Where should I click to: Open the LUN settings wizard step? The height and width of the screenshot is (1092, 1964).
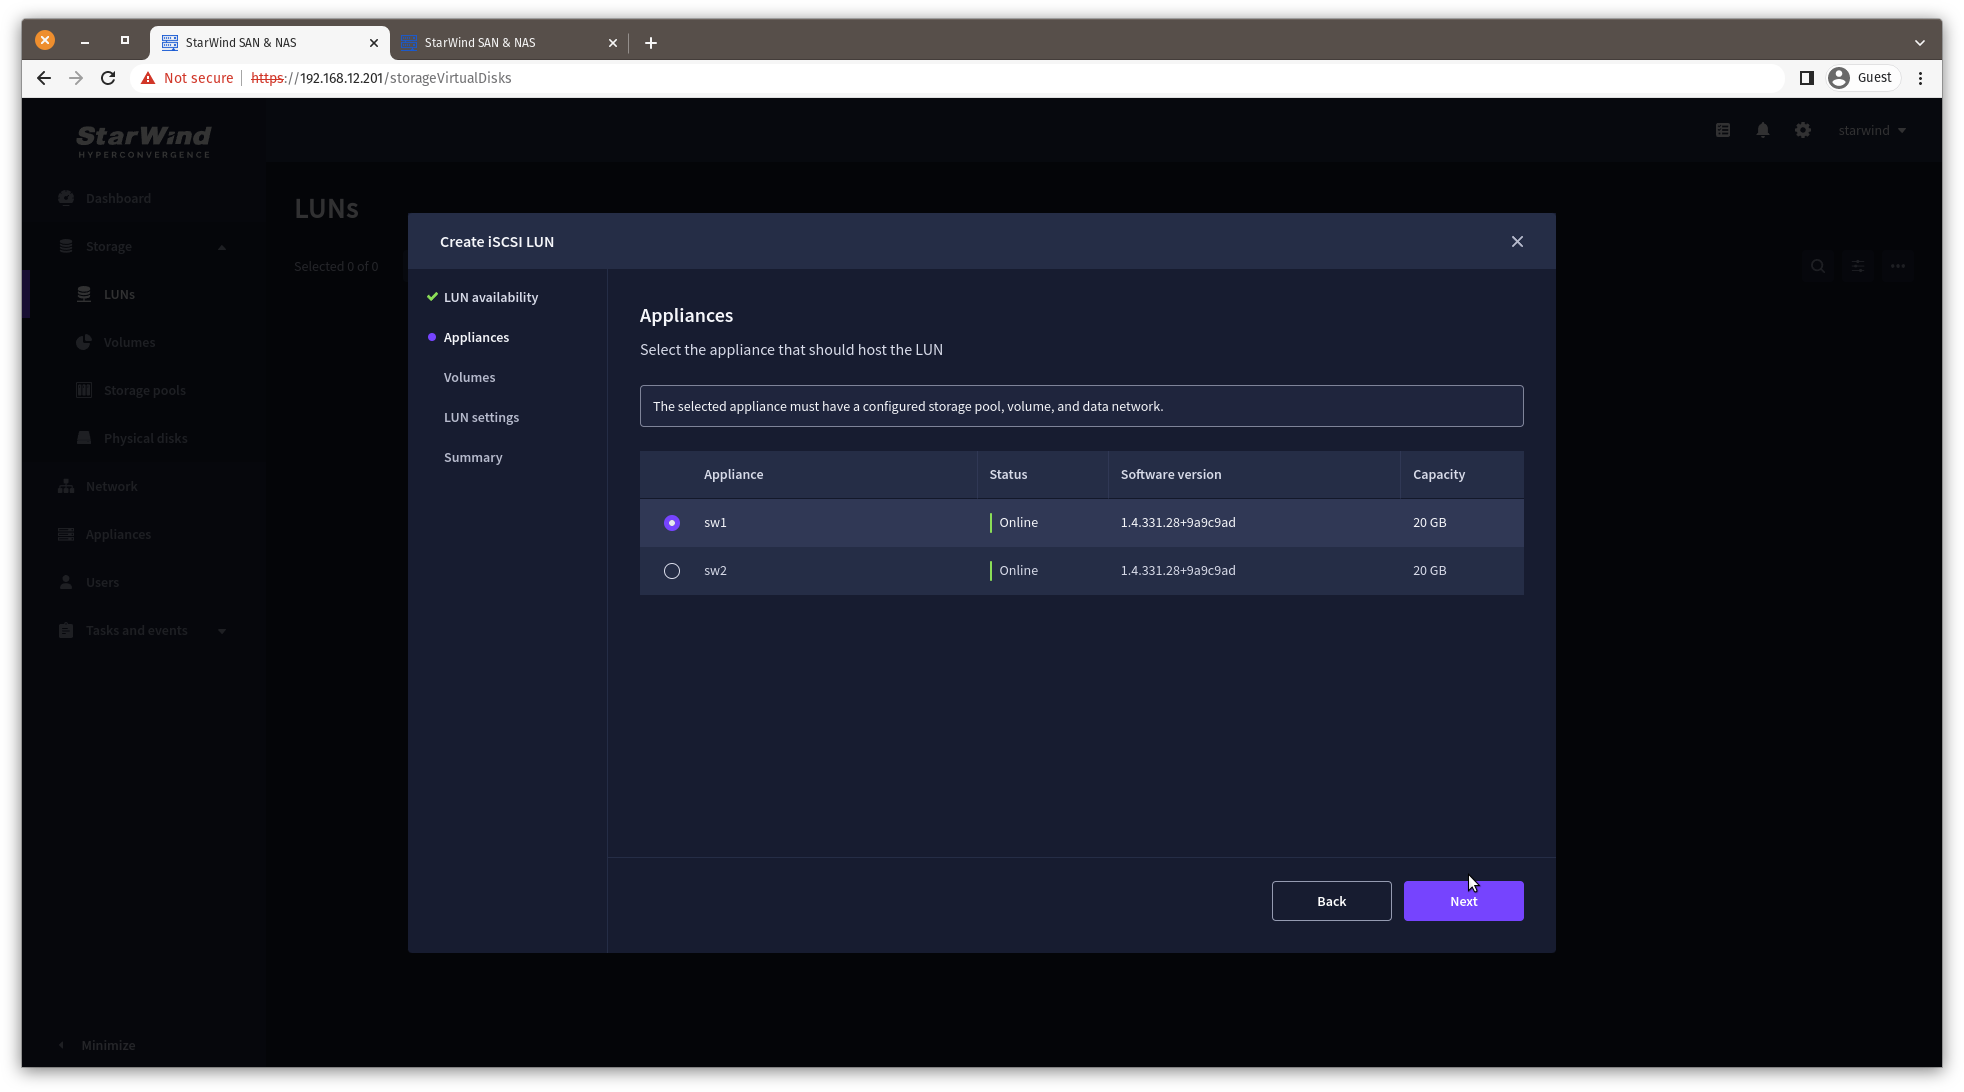click(x=481, y=418)
